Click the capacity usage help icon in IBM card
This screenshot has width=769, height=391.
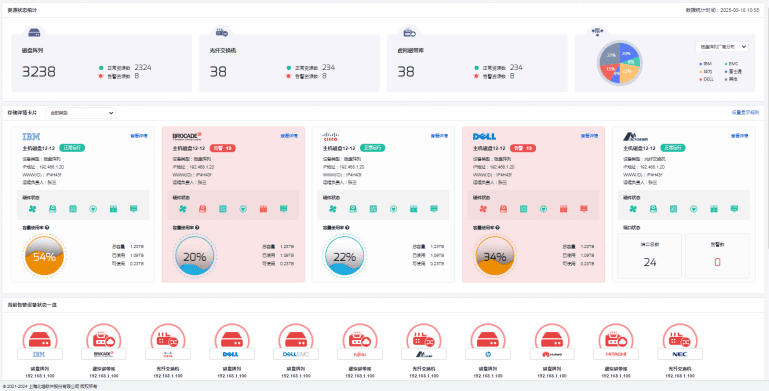pos(47,228)
